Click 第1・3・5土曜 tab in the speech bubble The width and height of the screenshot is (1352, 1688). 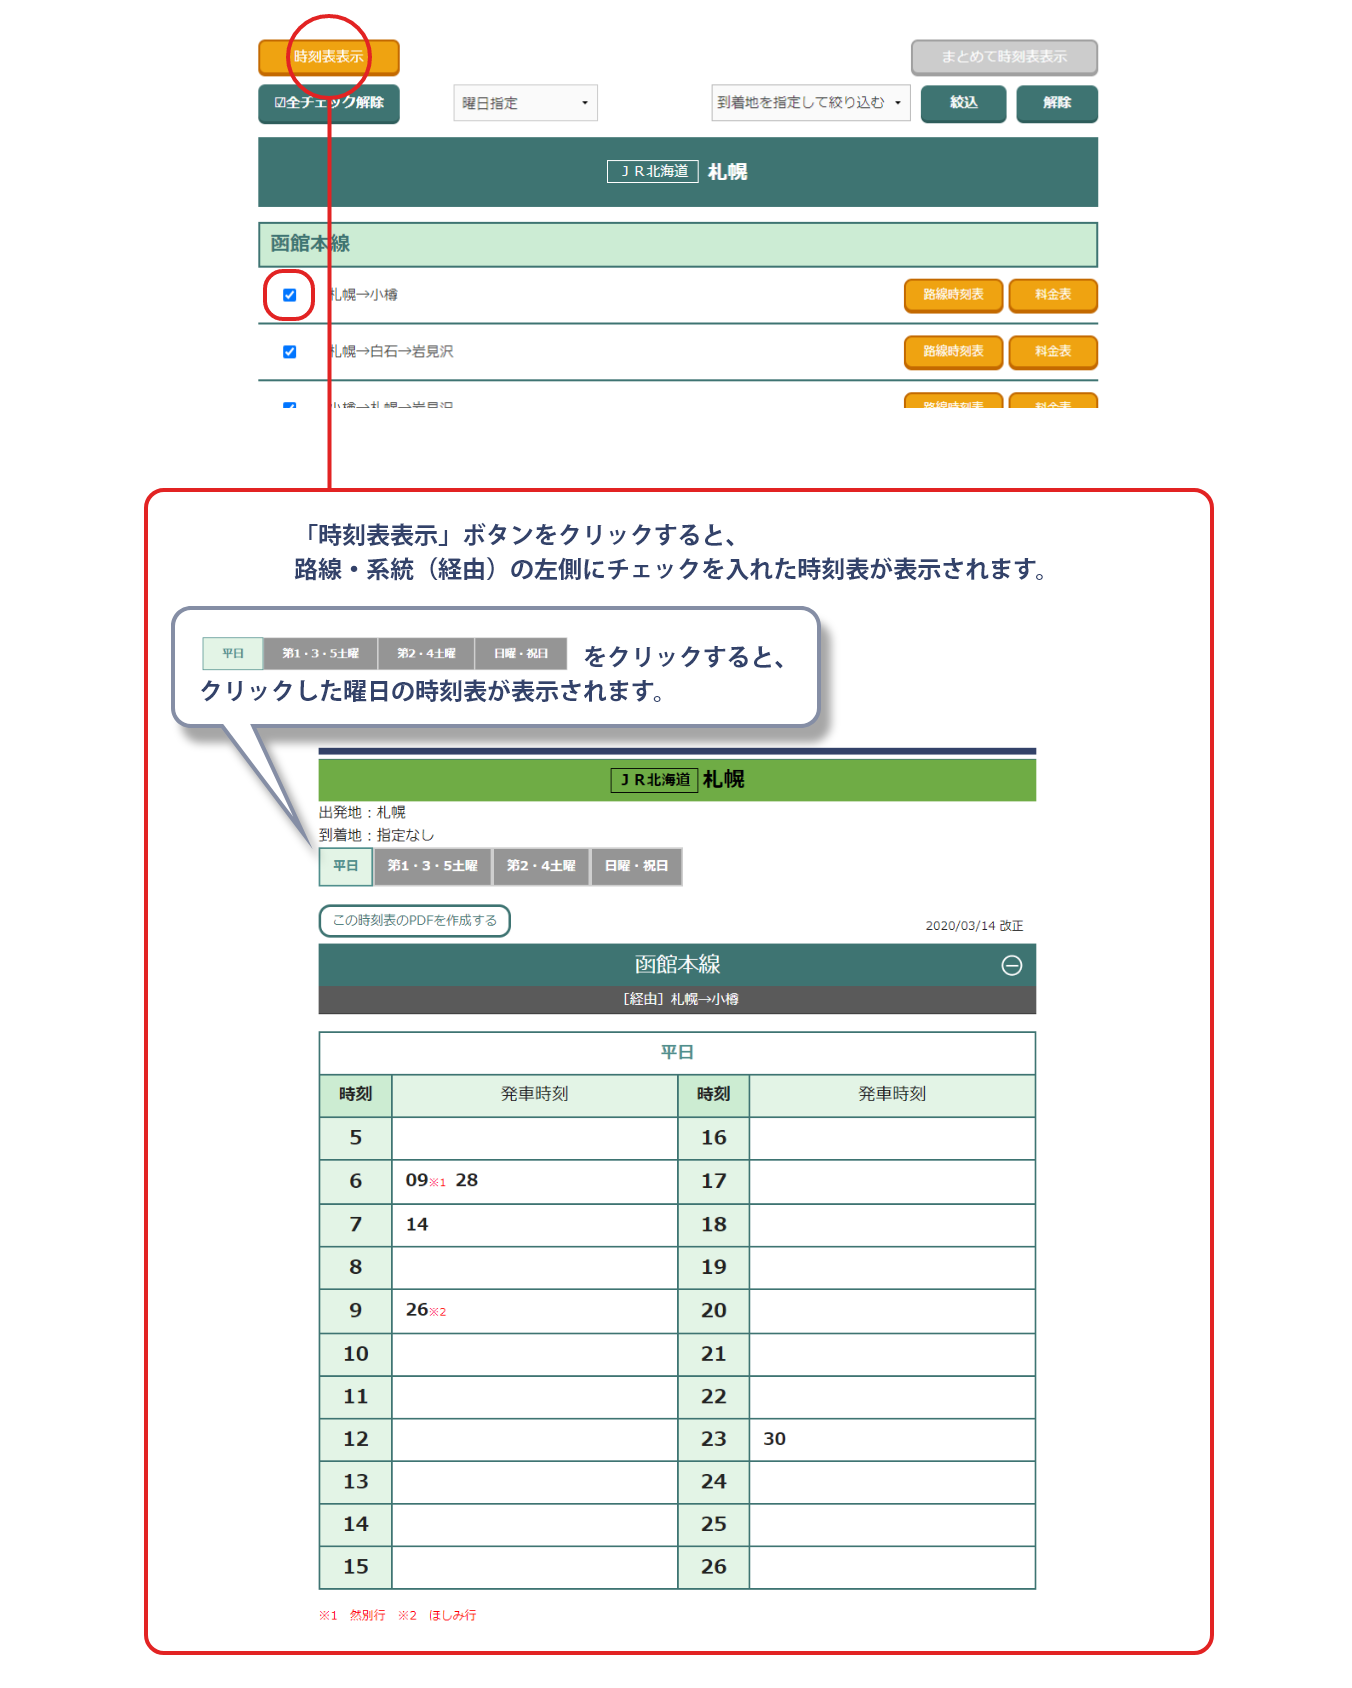pyautogui.click(x=320, y=653)
